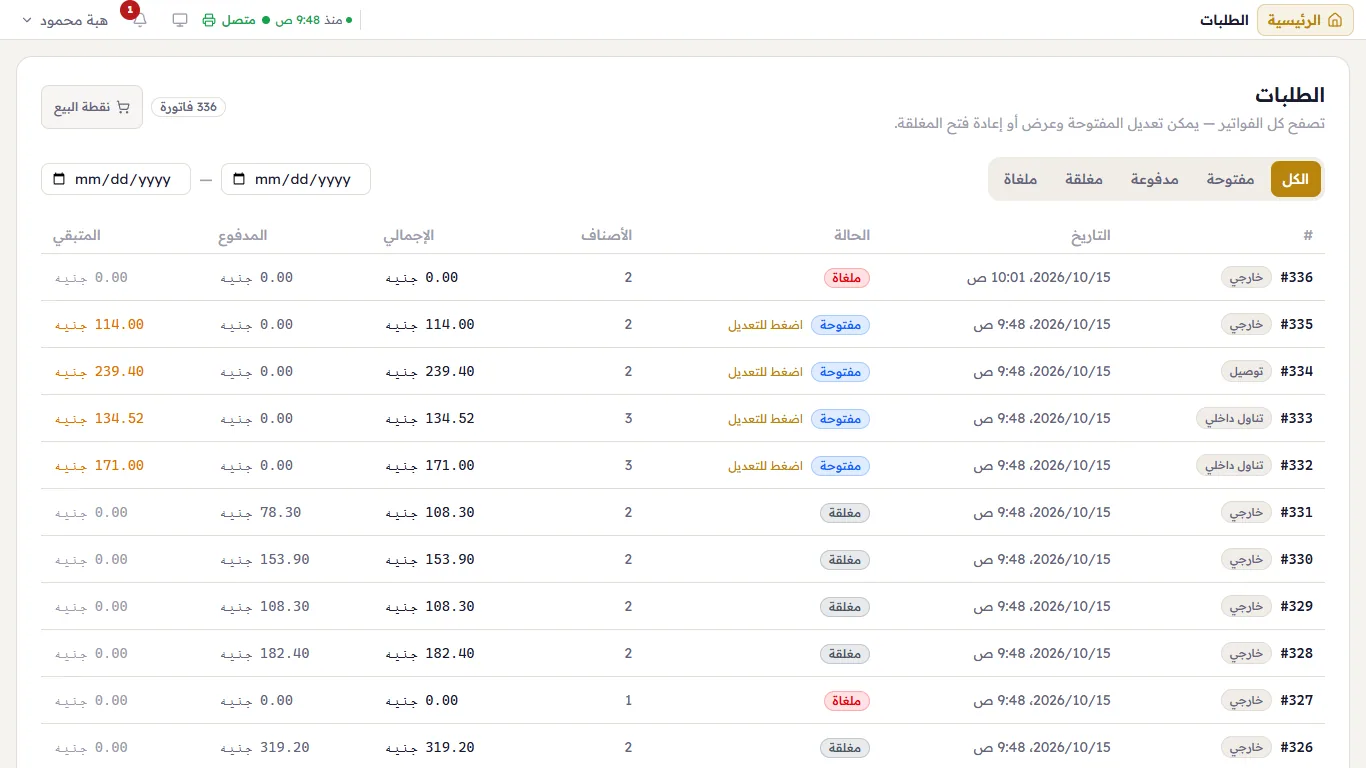Focus the end date input field

[x=116, y=179]
